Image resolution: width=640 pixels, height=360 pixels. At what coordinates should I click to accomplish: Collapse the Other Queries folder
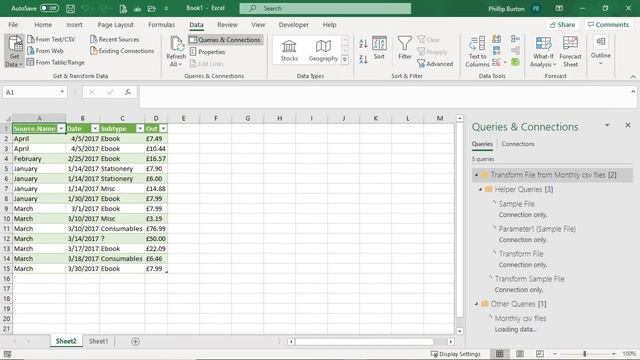(476, 304)
